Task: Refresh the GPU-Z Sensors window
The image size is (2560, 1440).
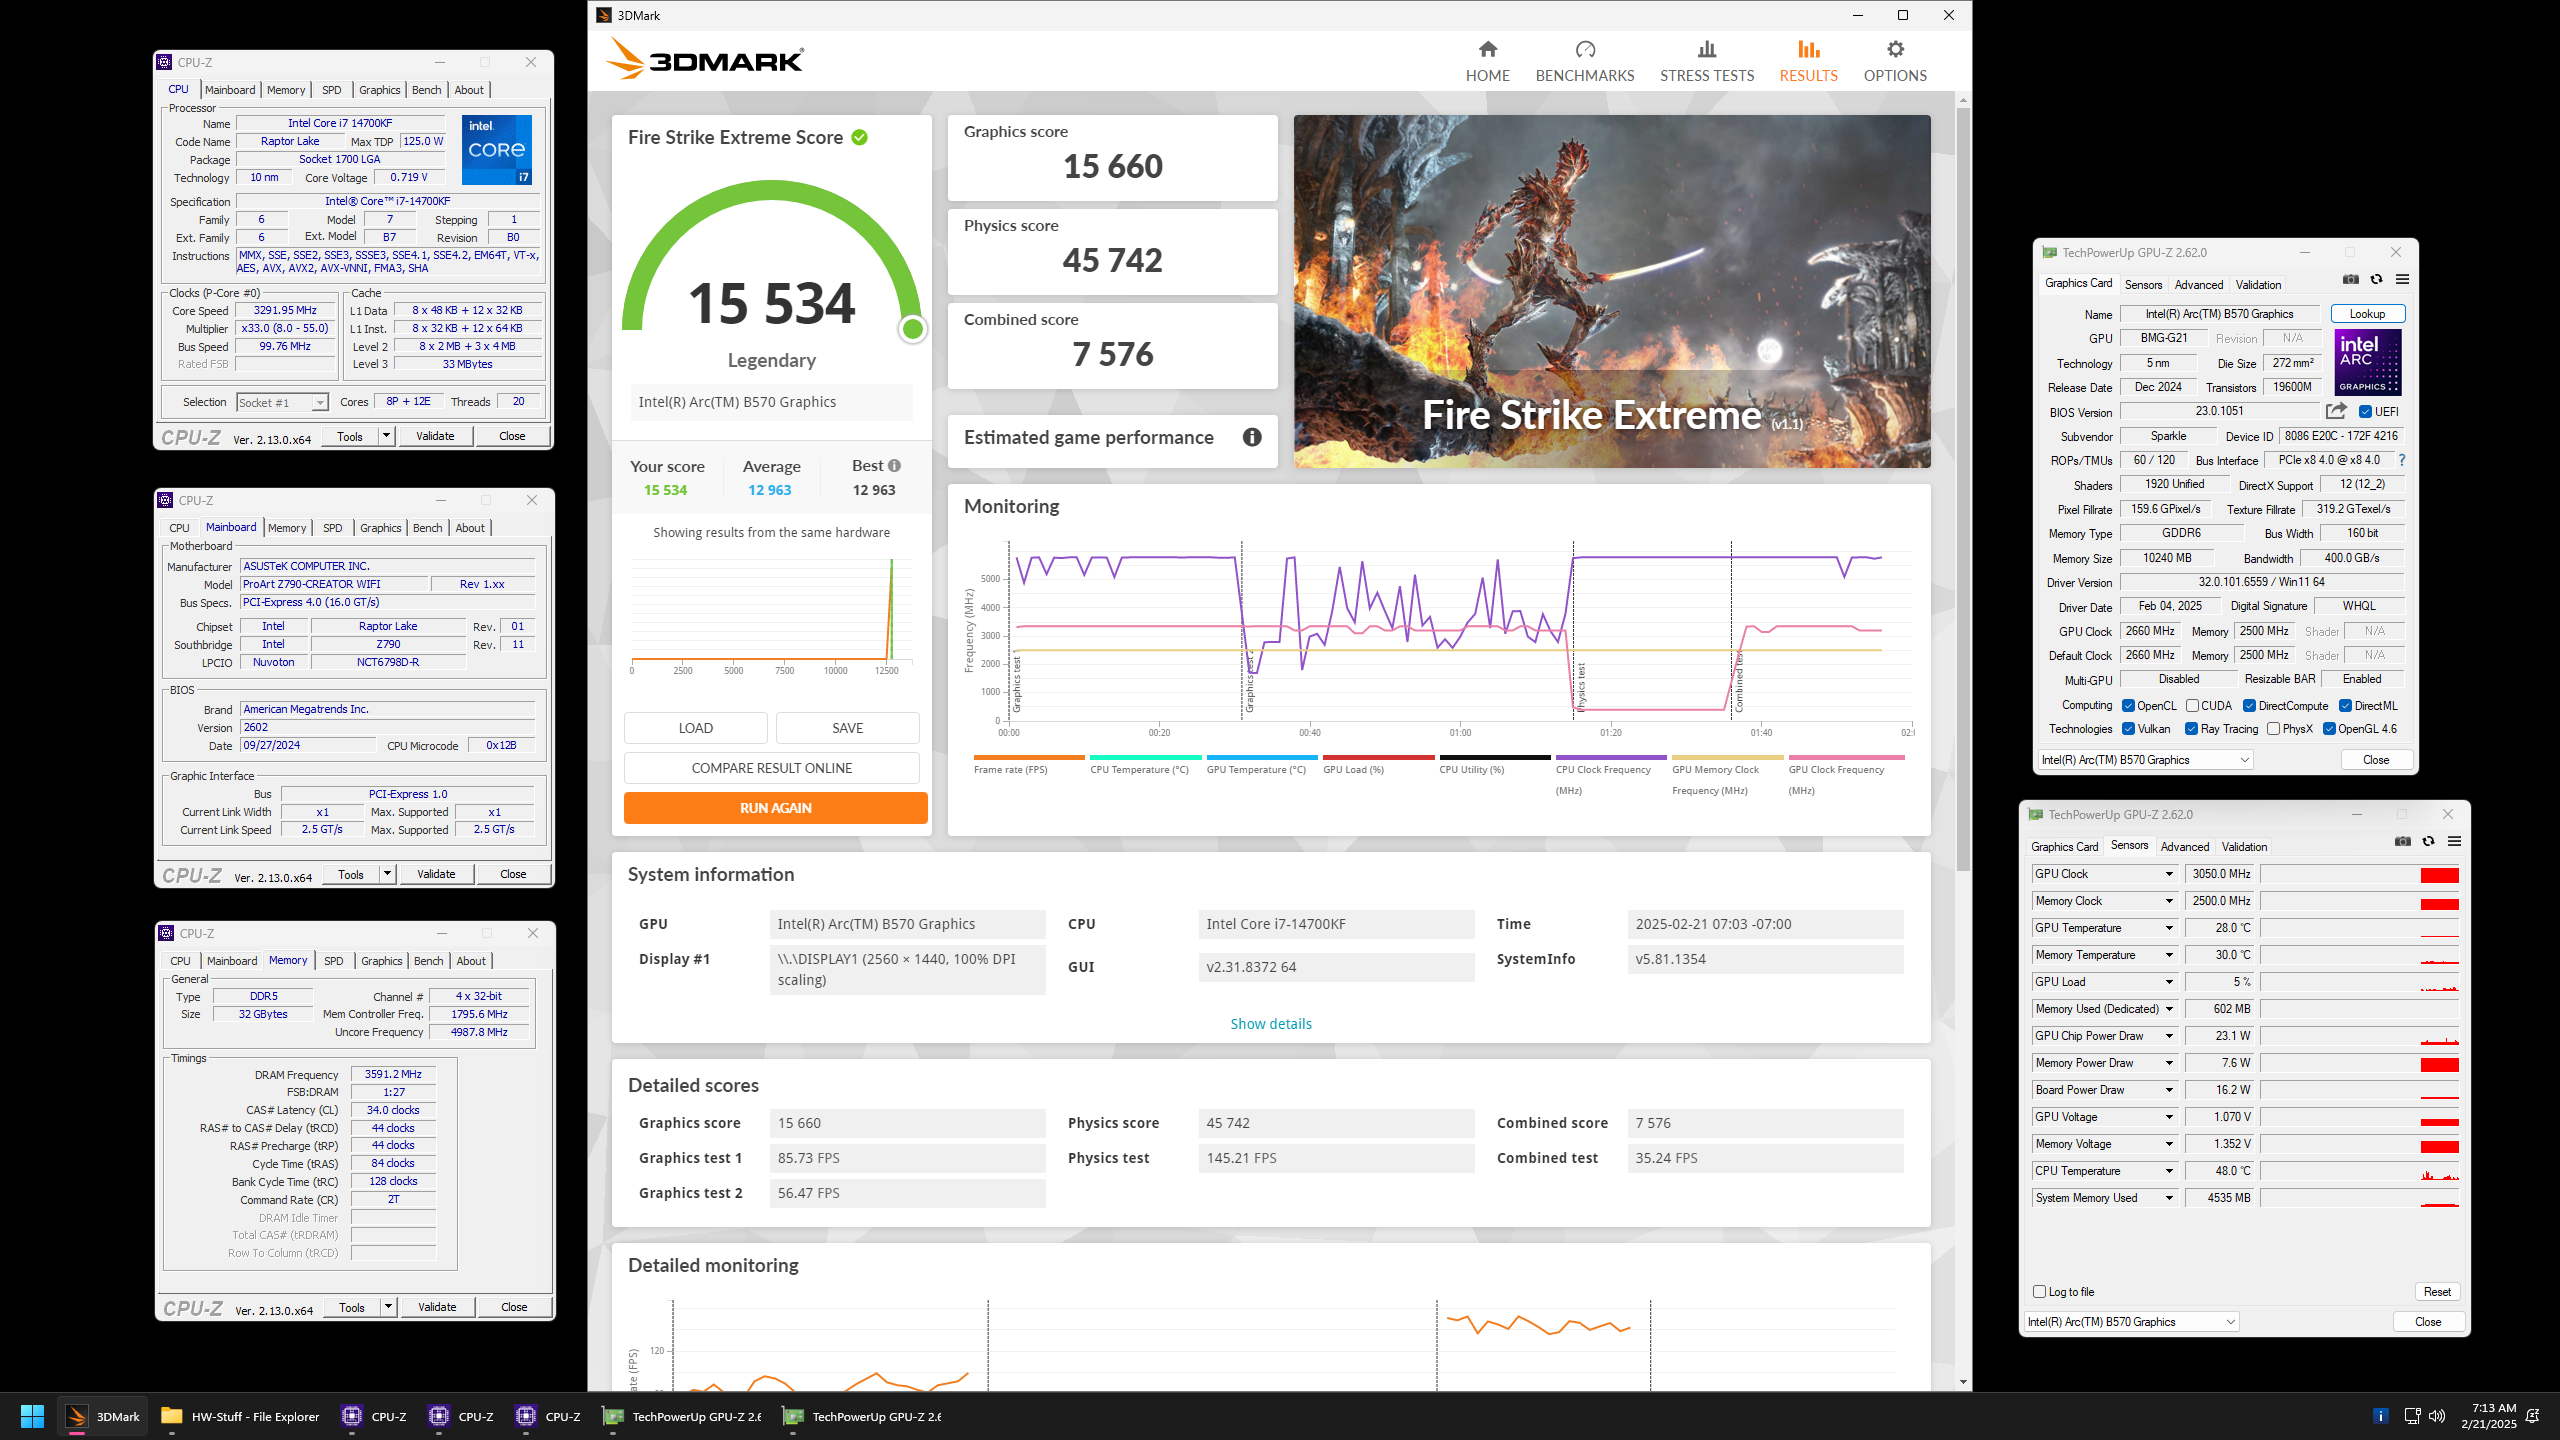Action: click(2428, 841)
